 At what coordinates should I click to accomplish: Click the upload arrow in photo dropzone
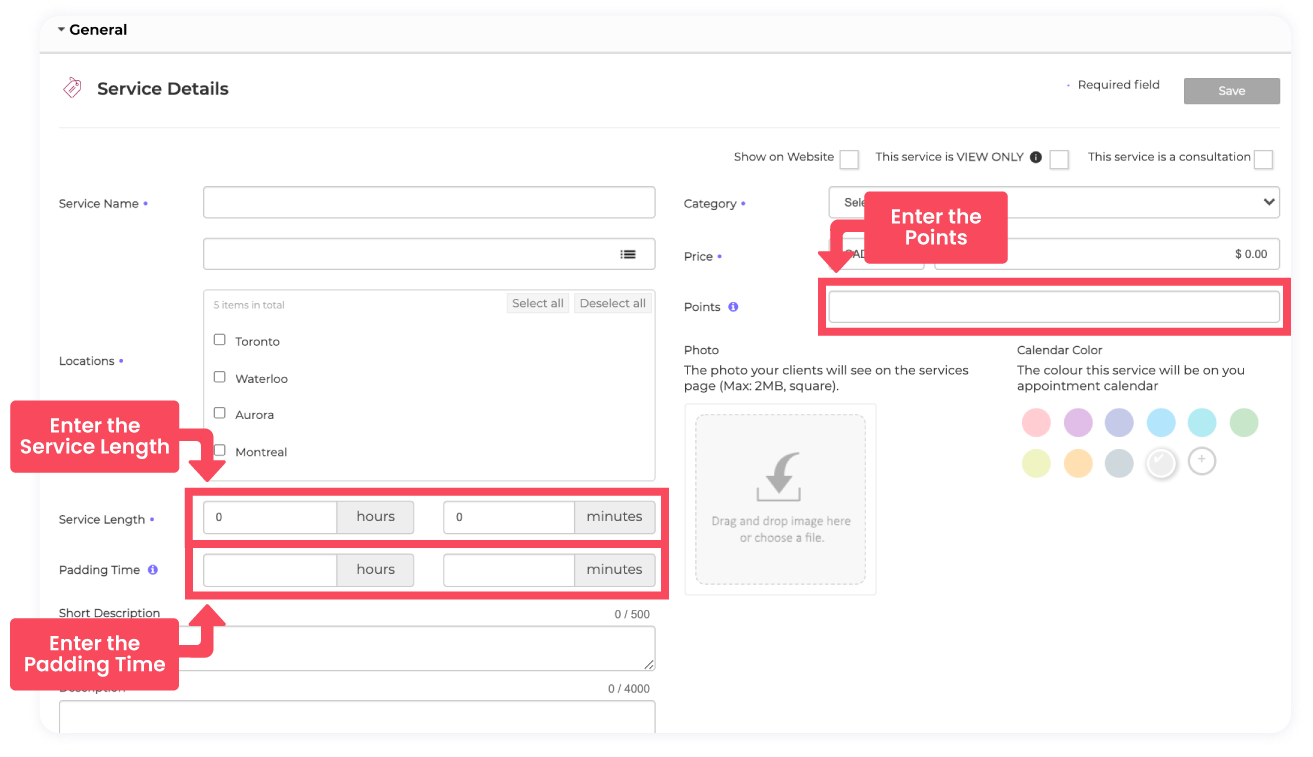780,476
